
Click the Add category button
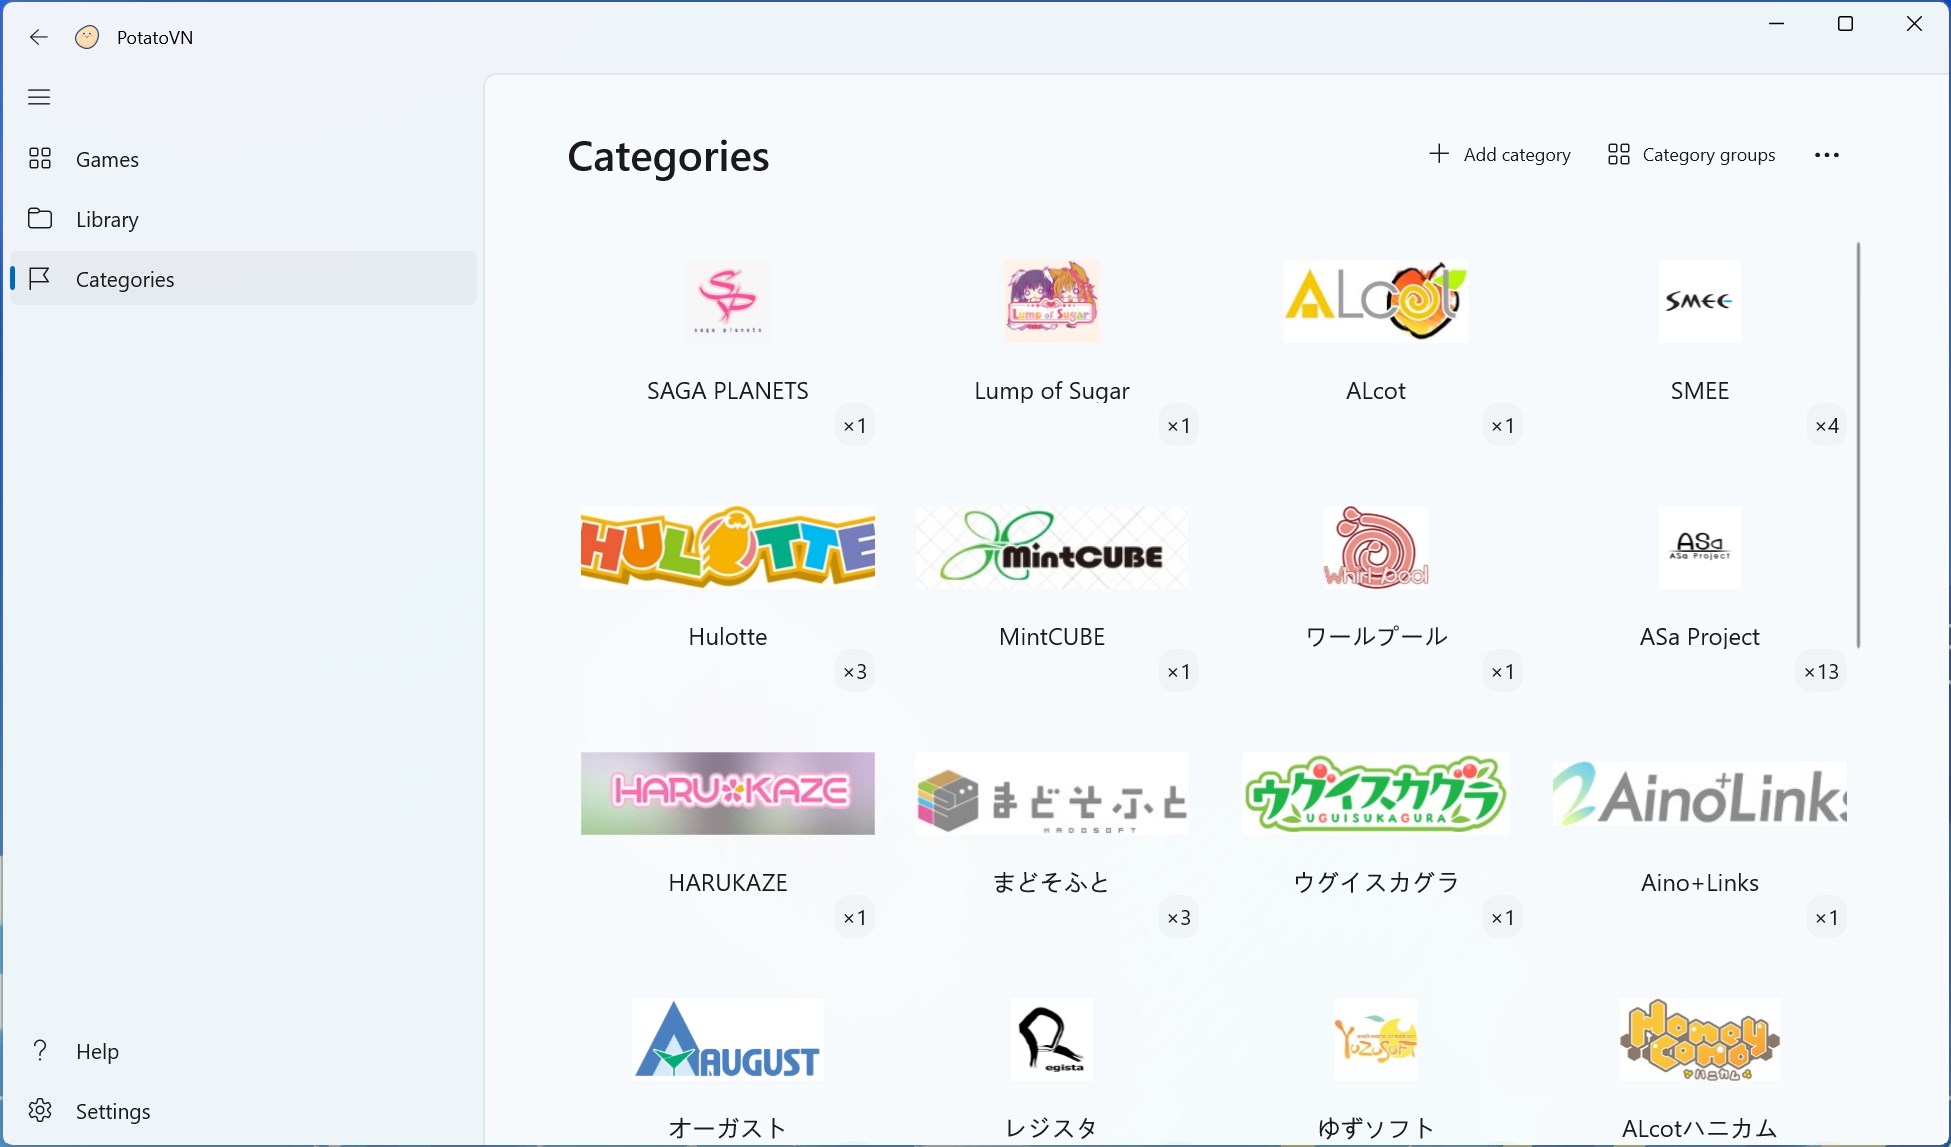[1499, 155]
